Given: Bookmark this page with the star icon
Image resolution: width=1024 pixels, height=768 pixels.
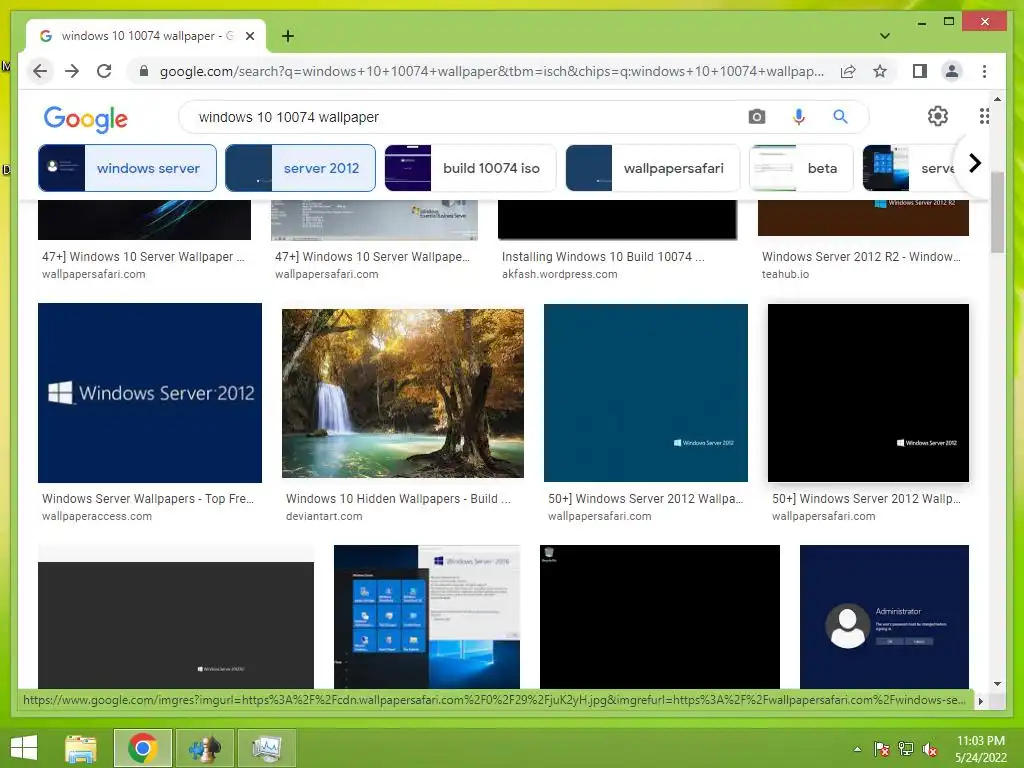Looking at the screenshot, I should click(880, 71).
